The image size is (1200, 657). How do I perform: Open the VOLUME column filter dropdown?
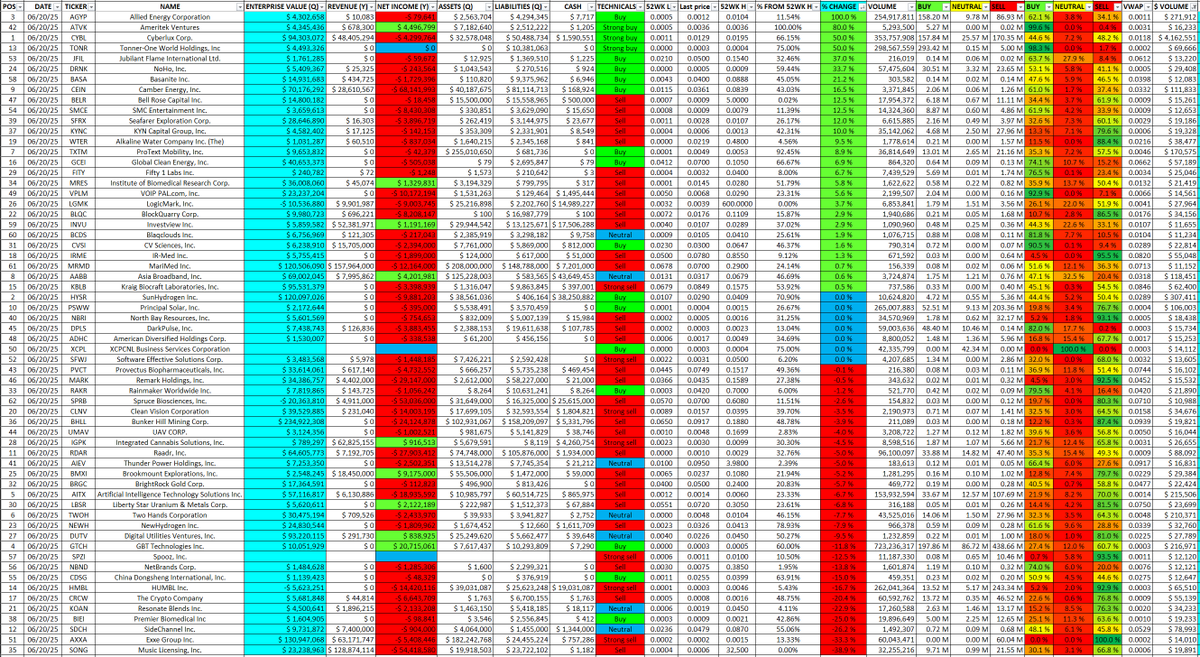[x=910, y=6]
